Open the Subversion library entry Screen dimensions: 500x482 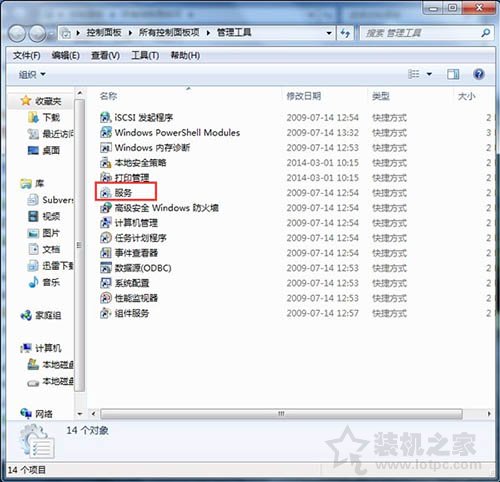coord(51,200)
